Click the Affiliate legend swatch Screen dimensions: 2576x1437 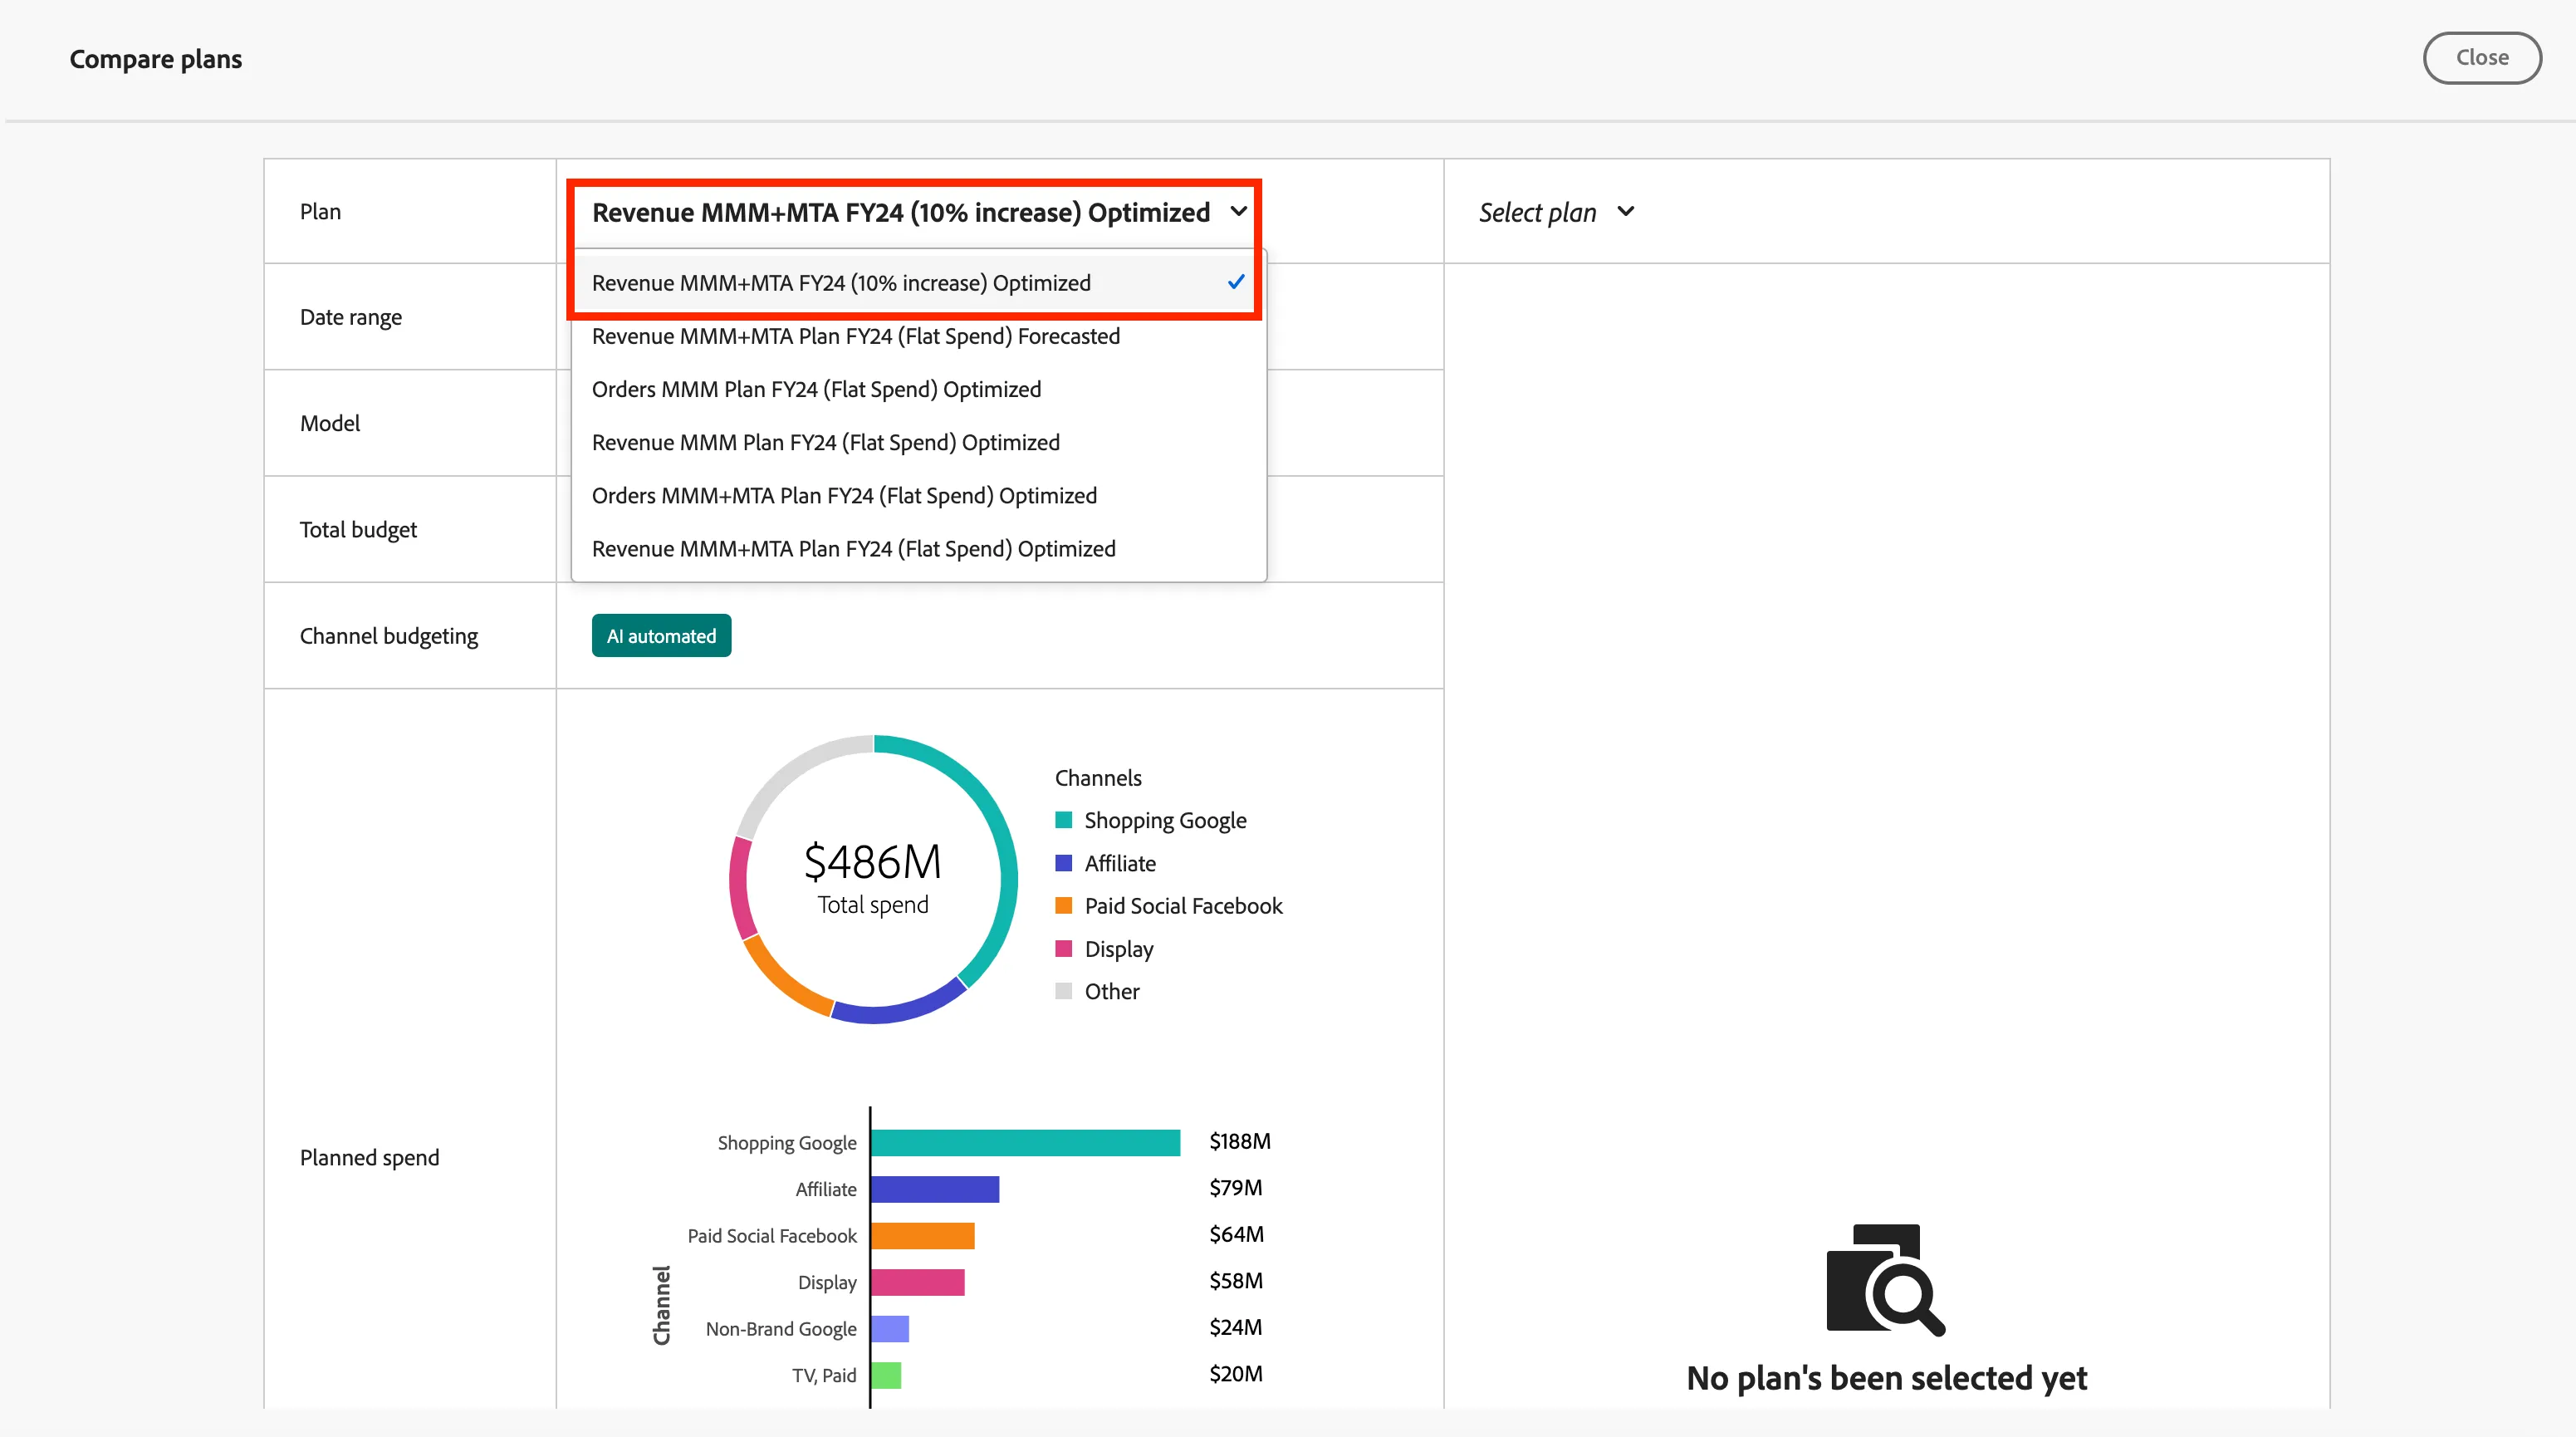tap(1063, 863)
